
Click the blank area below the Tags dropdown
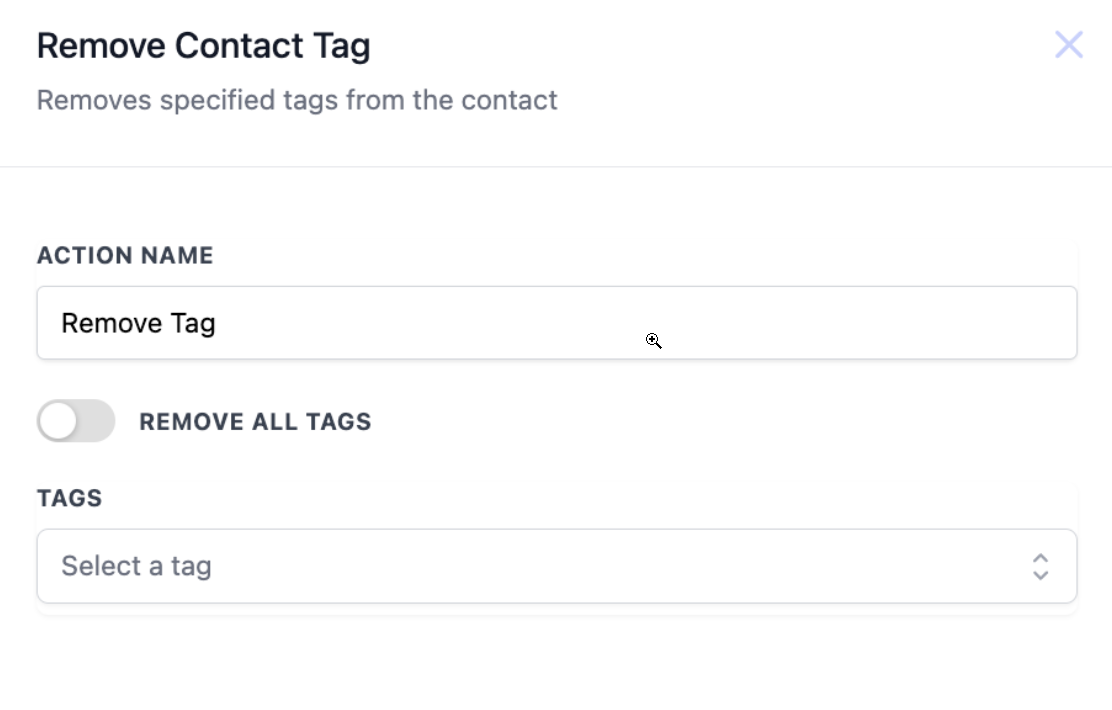click(x=556, y=660)
